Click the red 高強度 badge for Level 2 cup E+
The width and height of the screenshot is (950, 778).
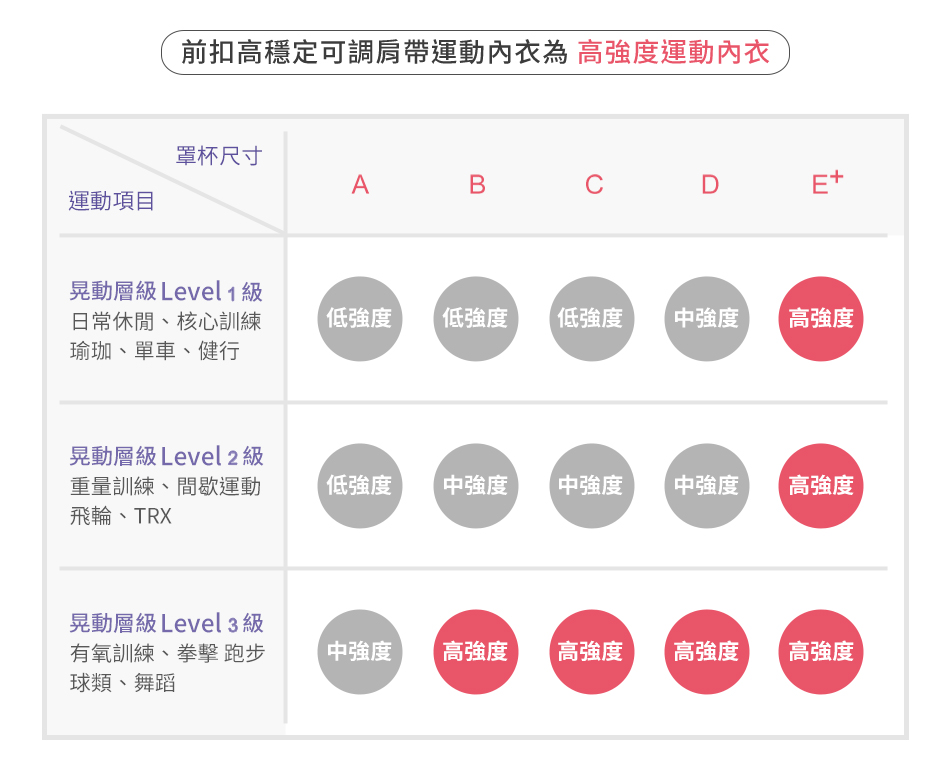(x=821, y=486)
